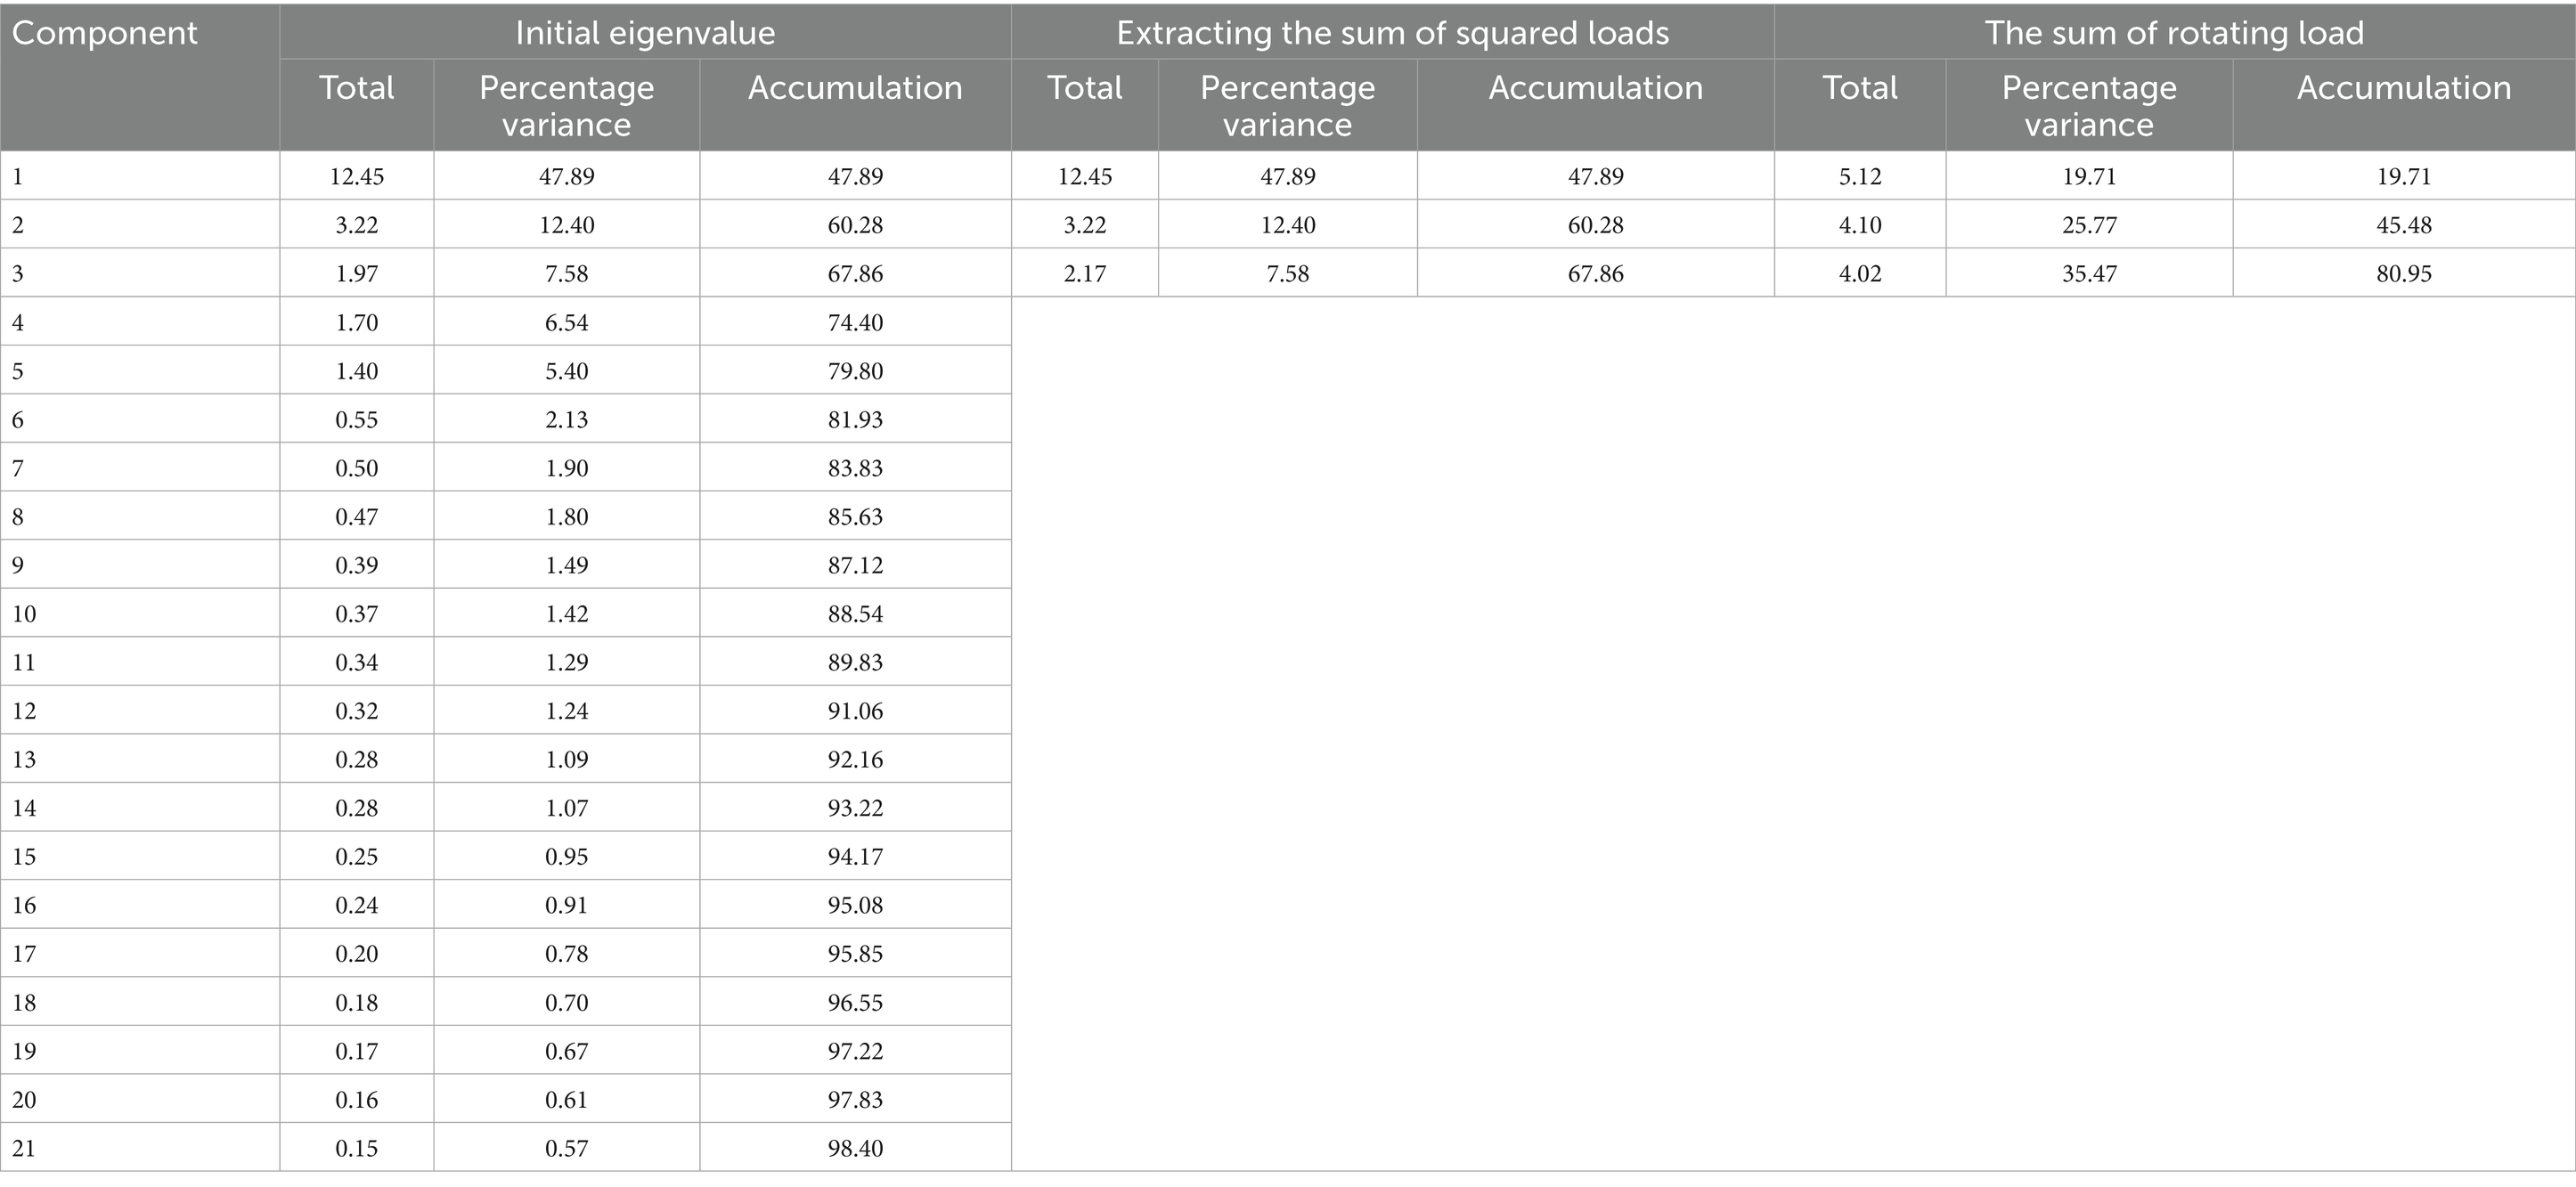
Task: Select the Initial eigenvalue group header
Action: click(645, 33)
